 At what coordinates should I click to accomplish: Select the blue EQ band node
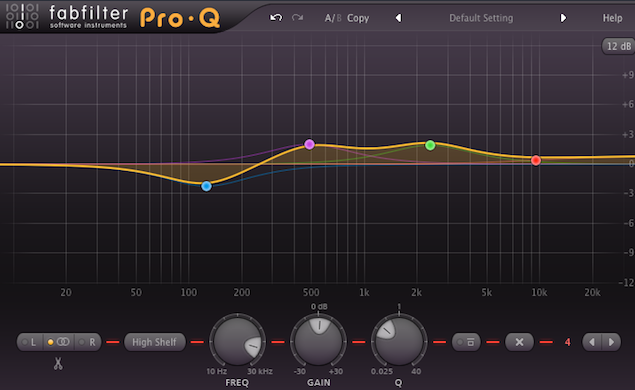(x=207, y=186)
